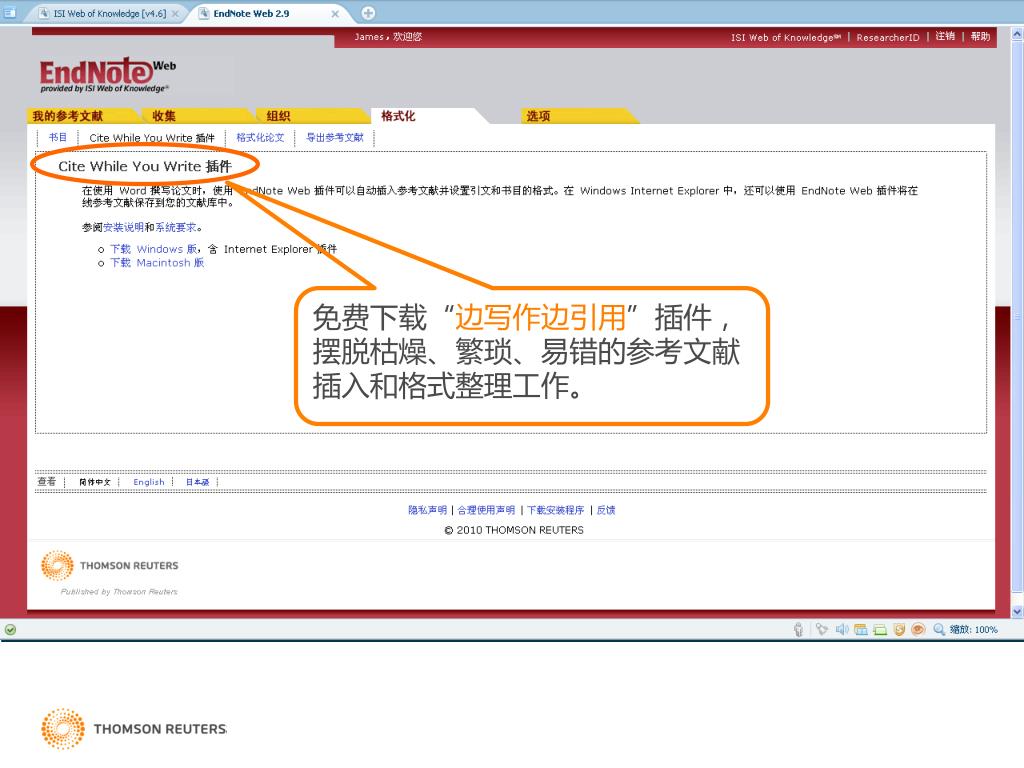Screen dimensions: 1024x768
Task: Open the 安装说明 link
Action: pyautogui.click(x=123, y=227)
